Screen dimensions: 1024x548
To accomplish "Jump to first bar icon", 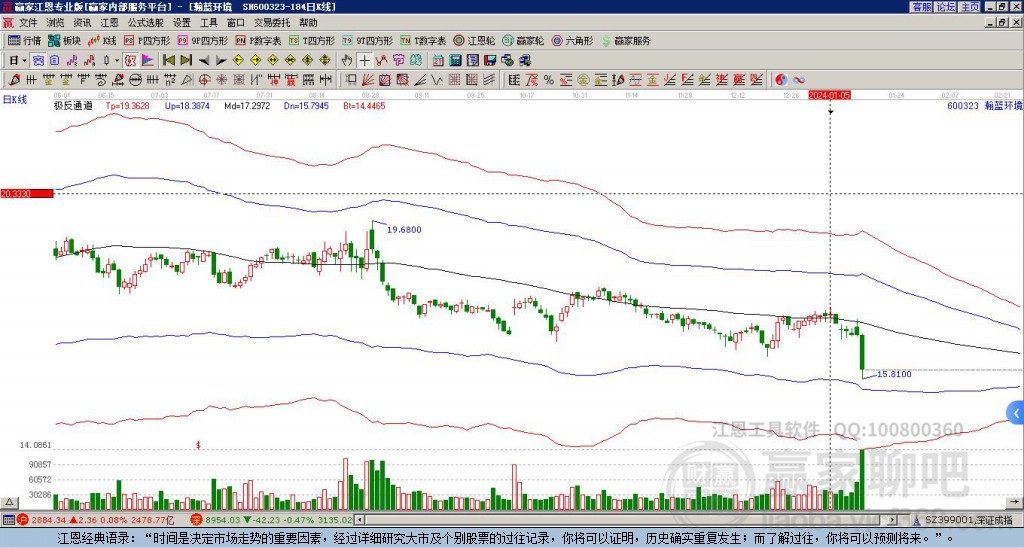I will [168, 60].
